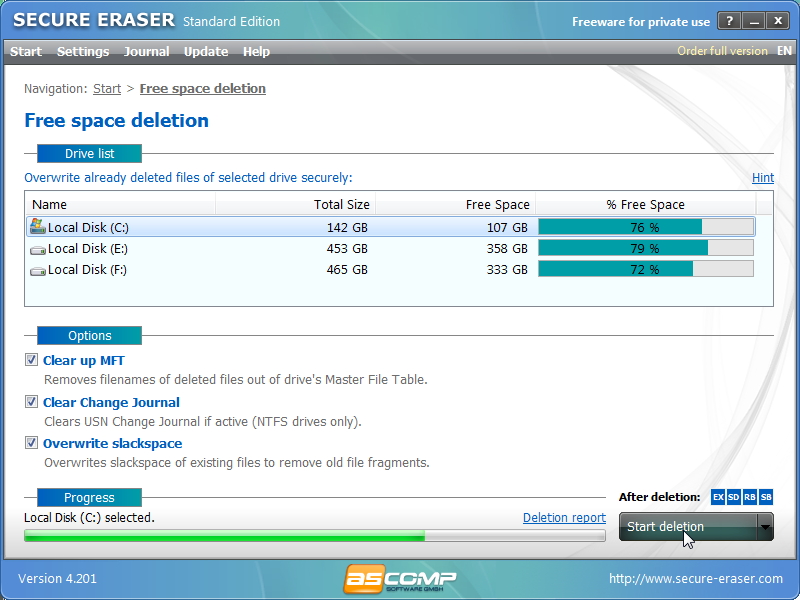Click the 72 % free space bar
The image size is (800, 600).
click(x=646, y=269)
